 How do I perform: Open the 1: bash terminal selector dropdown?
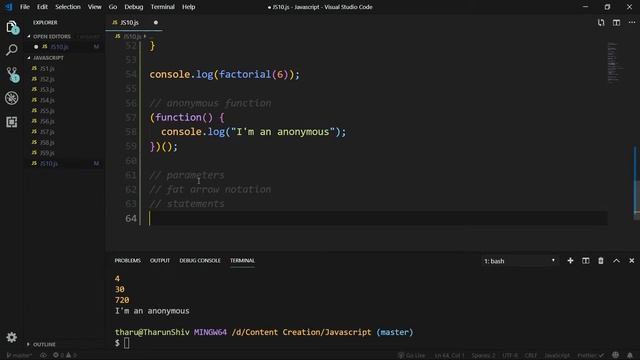coord(520,261)
